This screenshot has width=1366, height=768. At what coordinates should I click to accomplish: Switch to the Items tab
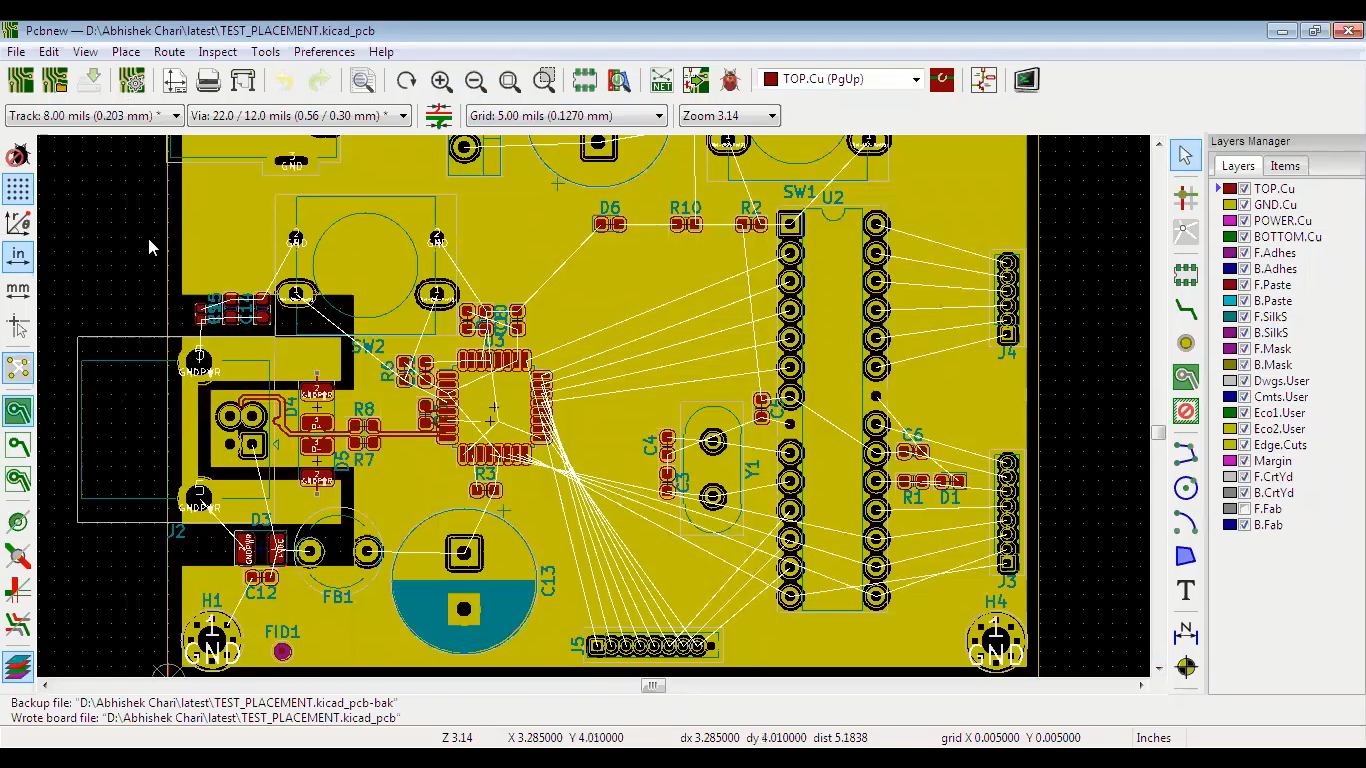[x=1285, y=166]
